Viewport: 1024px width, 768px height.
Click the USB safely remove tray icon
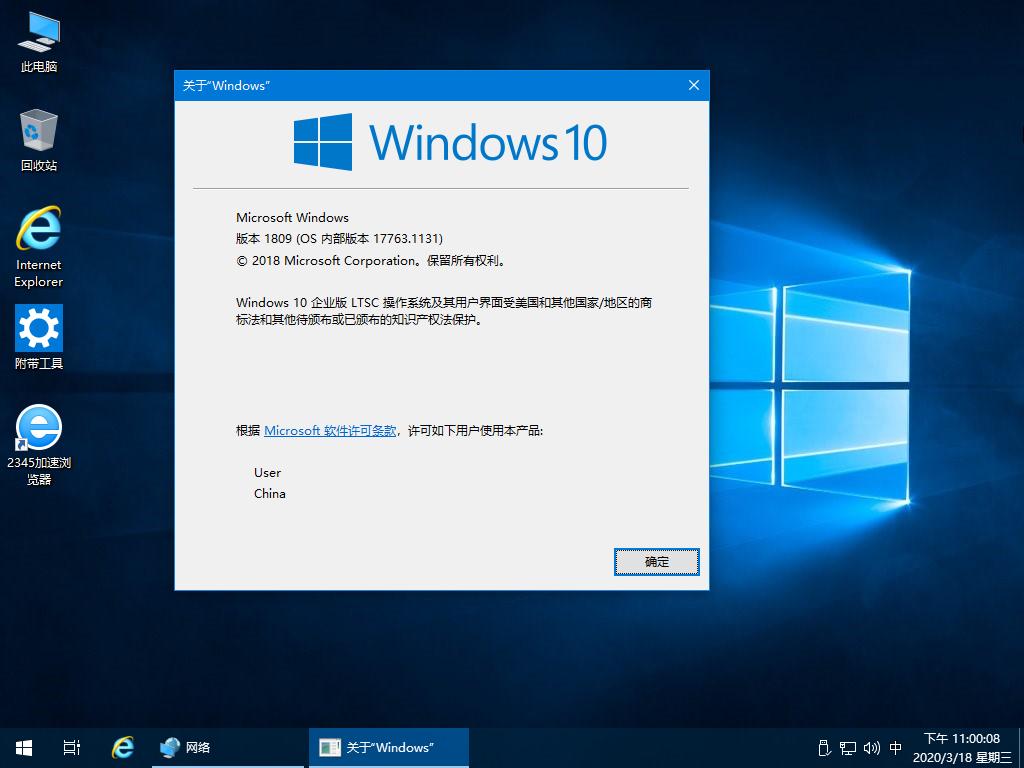click(824, 748)
